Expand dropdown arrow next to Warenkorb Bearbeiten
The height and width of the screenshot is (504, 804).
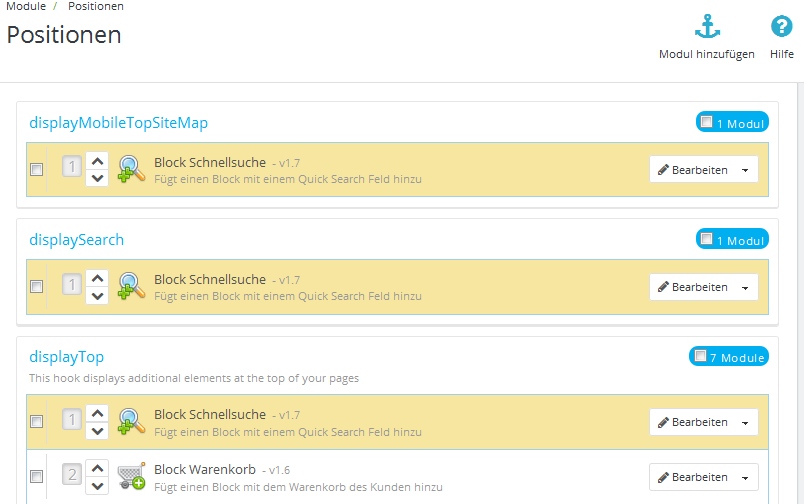(746, 478)
